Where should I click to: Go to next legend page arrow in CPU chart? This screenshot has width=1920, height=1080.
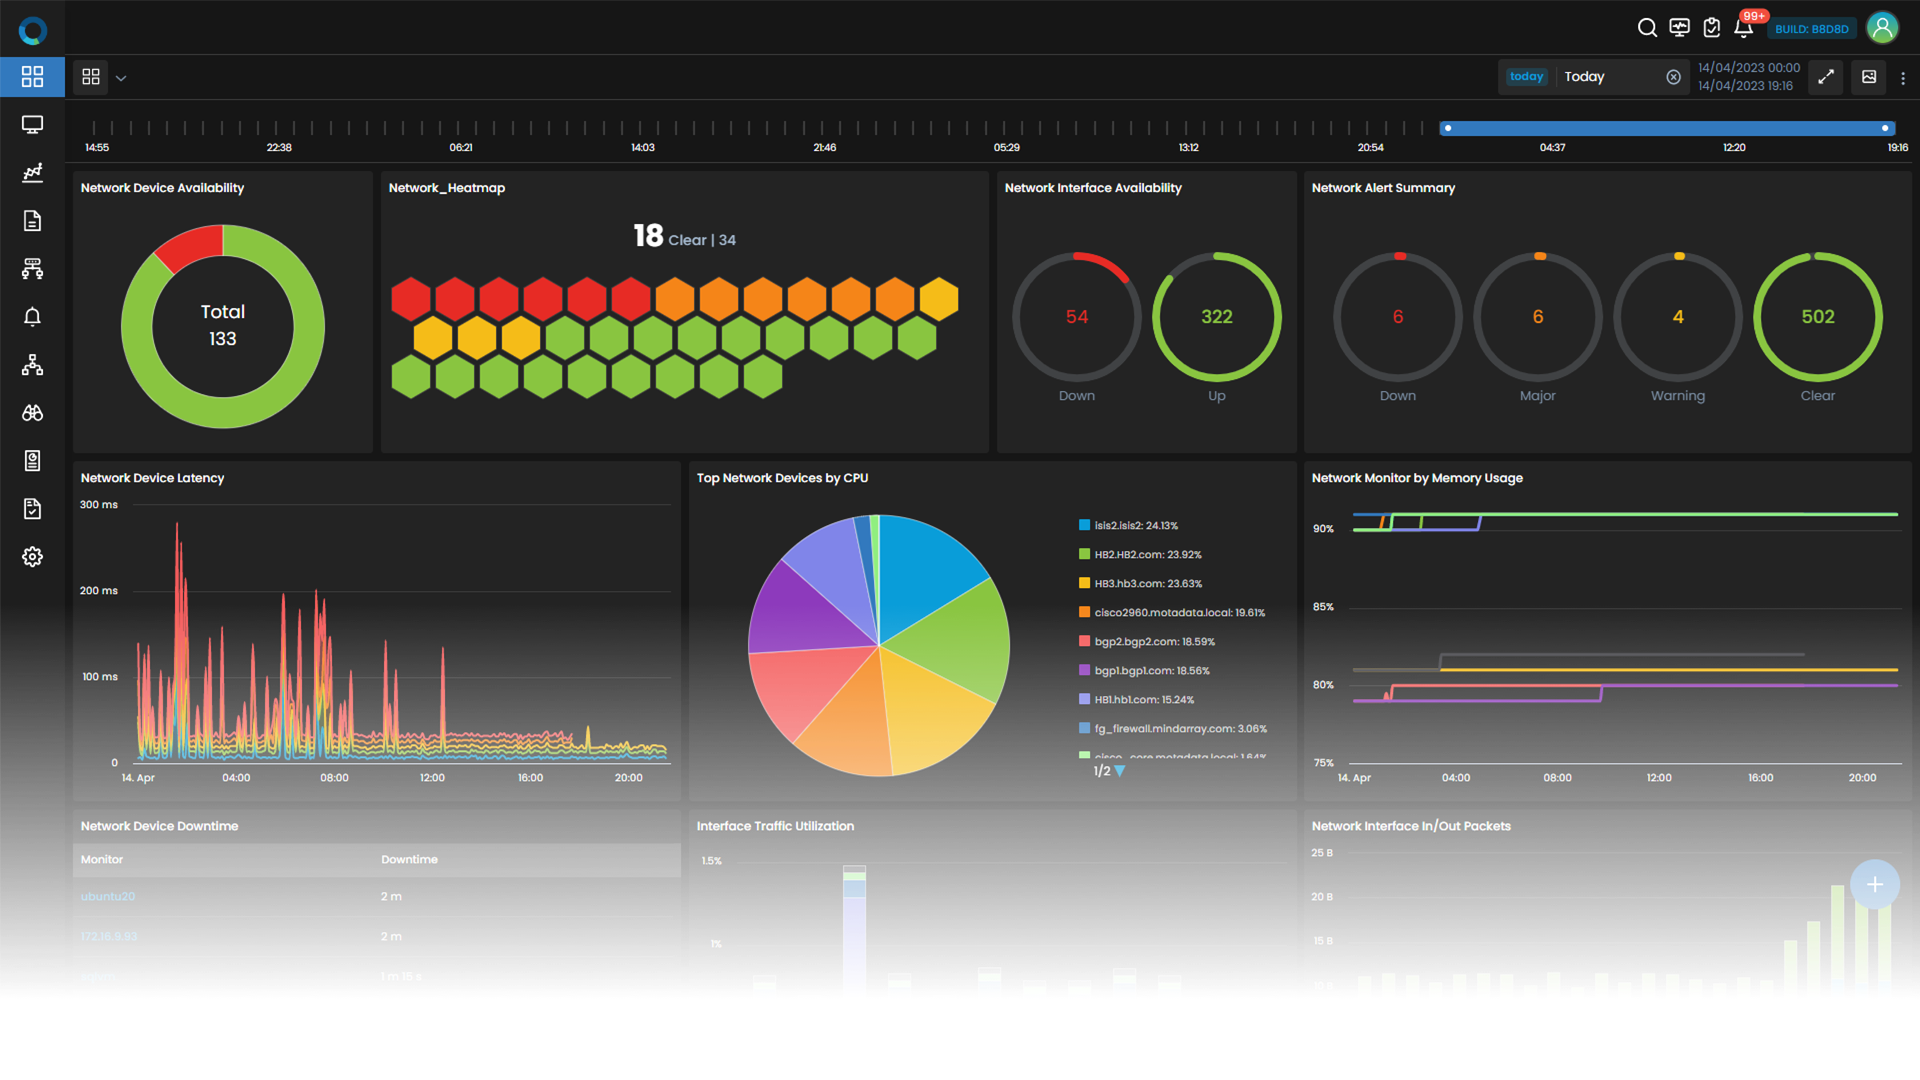(1120, 771)
